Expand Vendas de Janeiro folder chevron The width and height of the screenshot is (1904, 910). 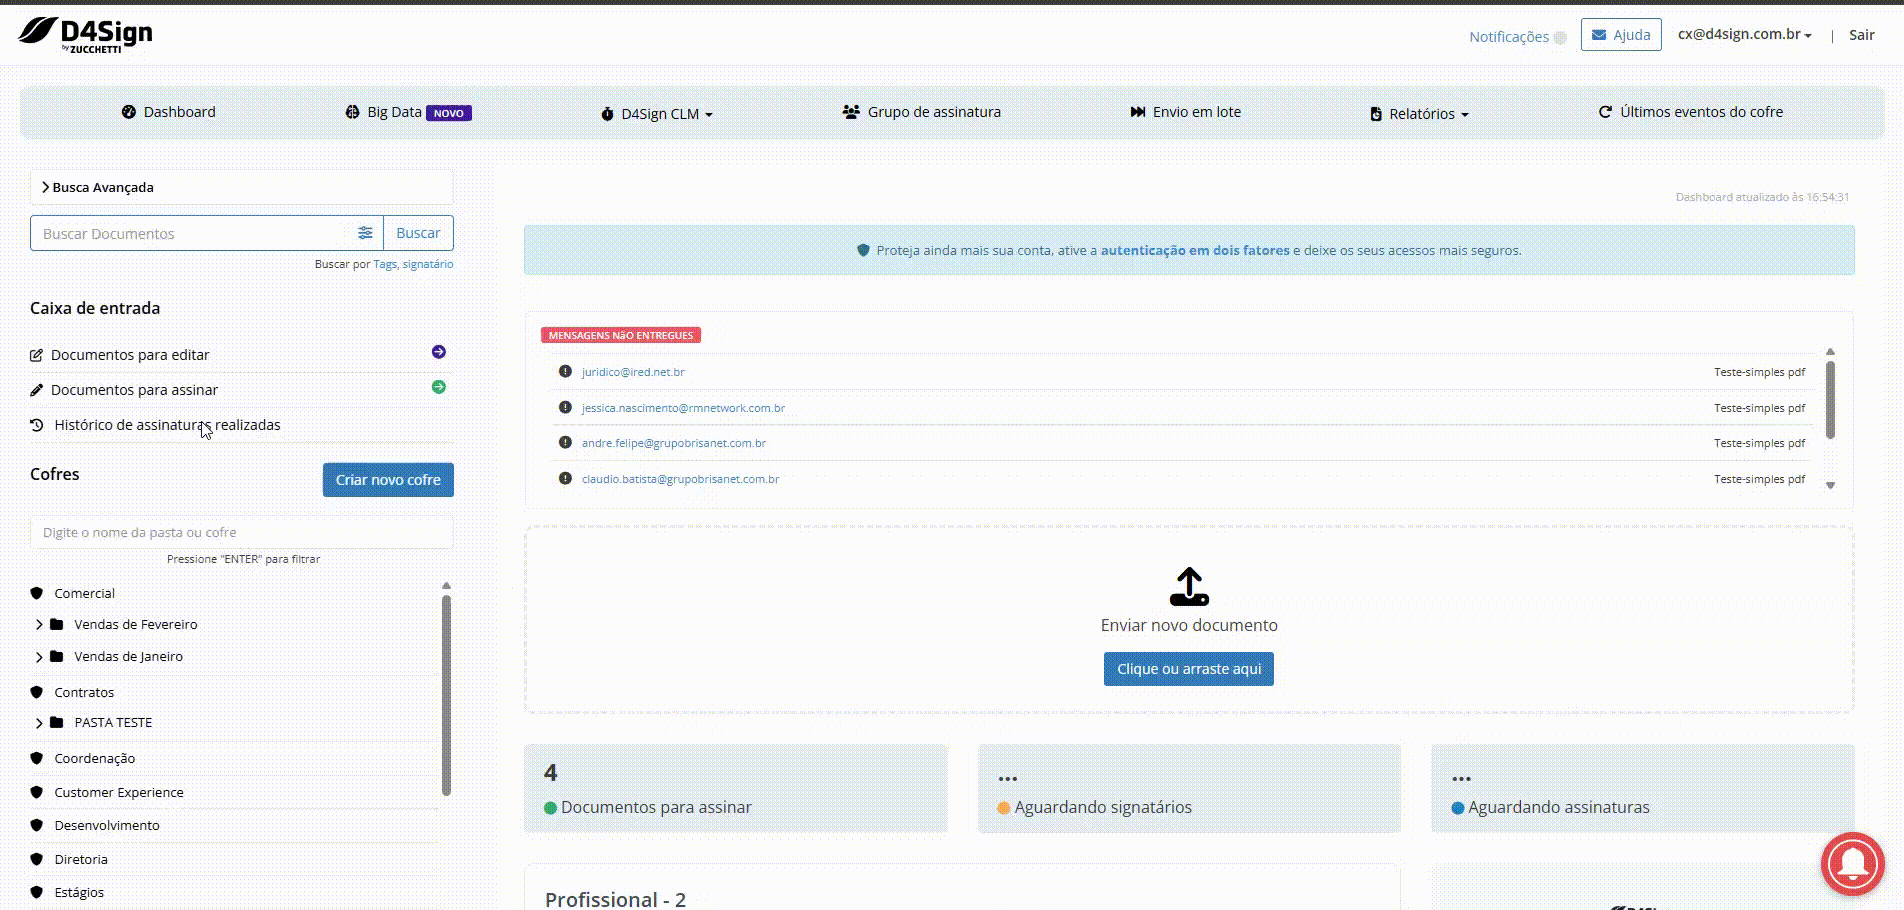tap(39, 657)
